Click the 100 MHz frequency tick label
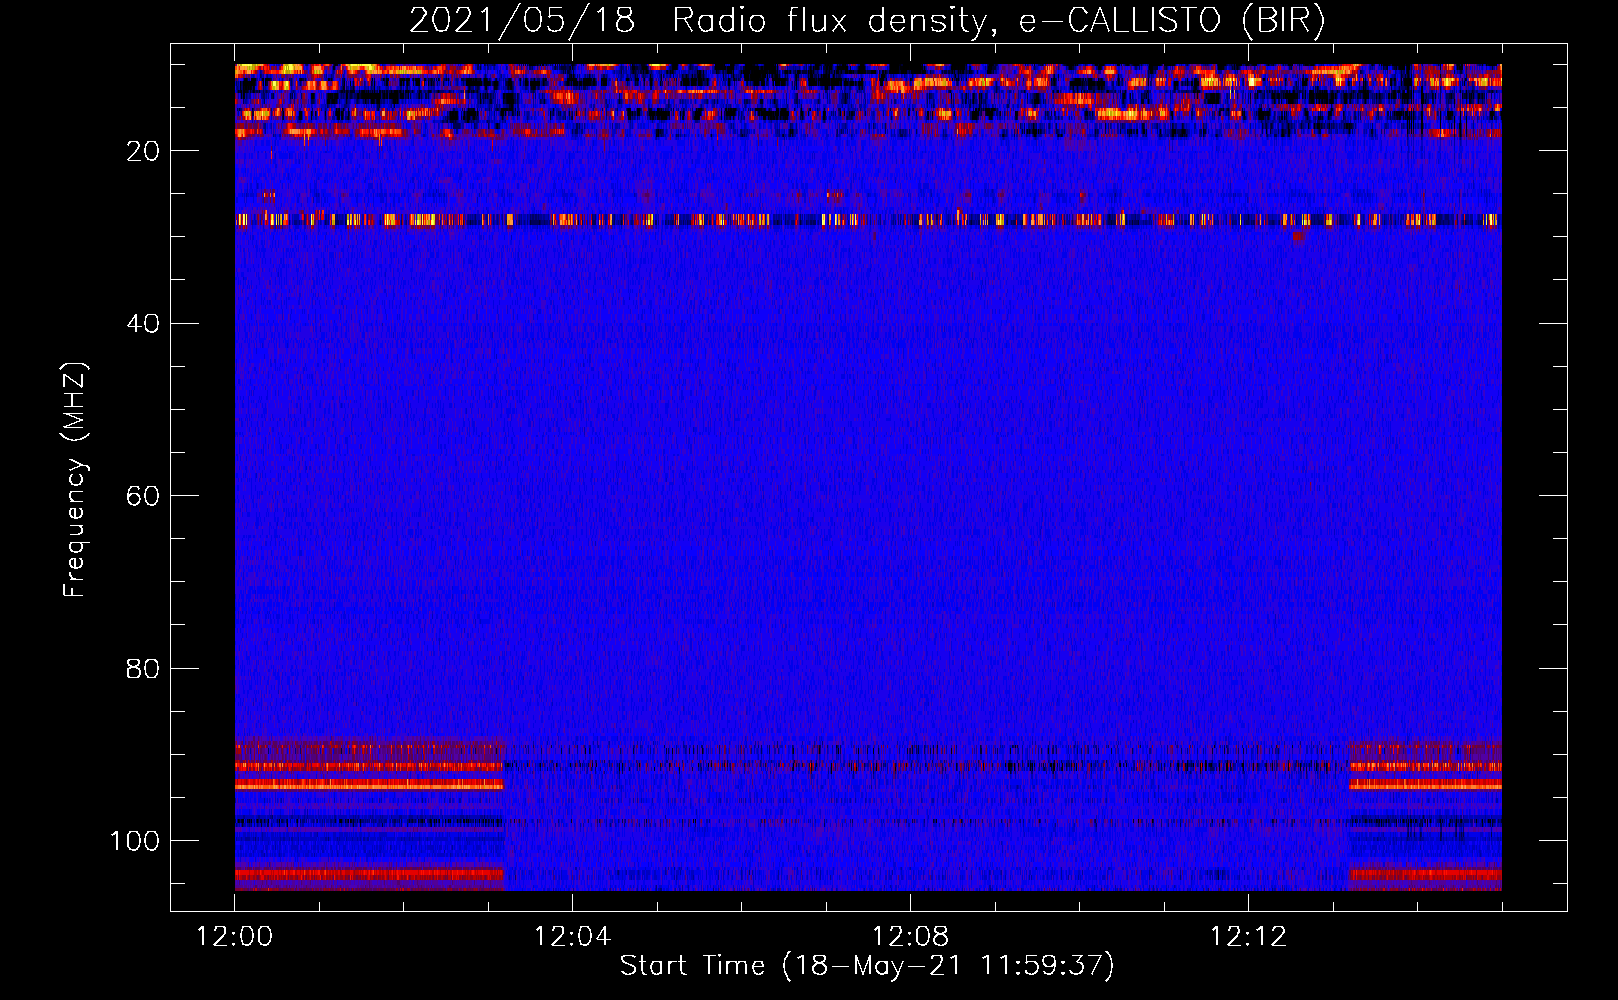 click(x=134, y=841)
